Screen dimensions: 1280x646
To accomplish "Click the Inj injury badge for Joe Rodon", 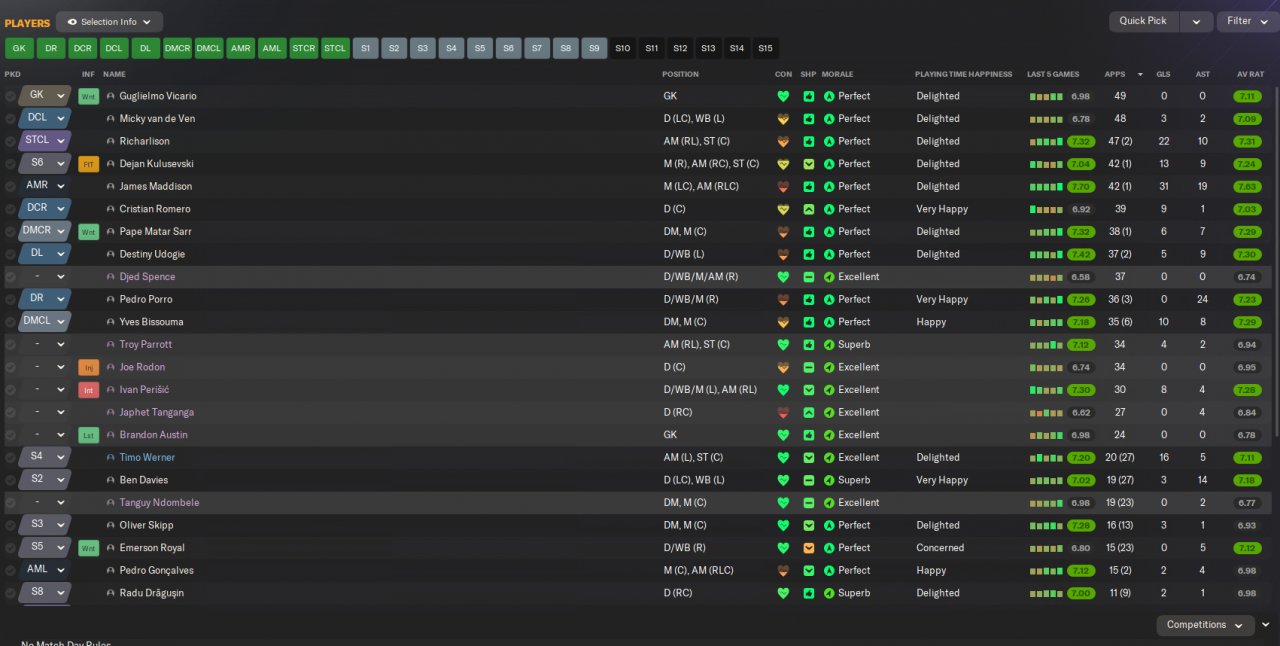I will coord(89,367).
